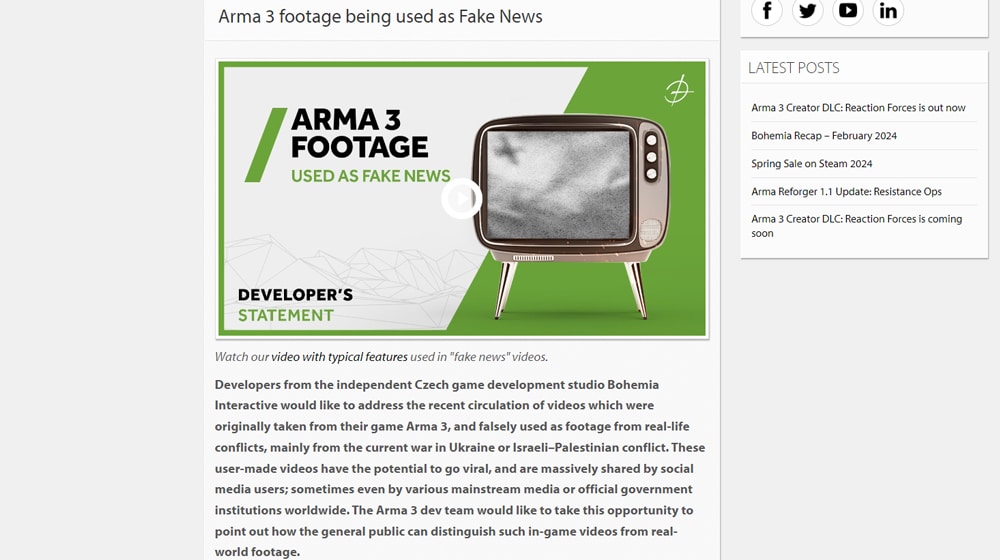
Task: Open the LinkedIn social icon
Action: pyautogui.click(x=888, y=11)
